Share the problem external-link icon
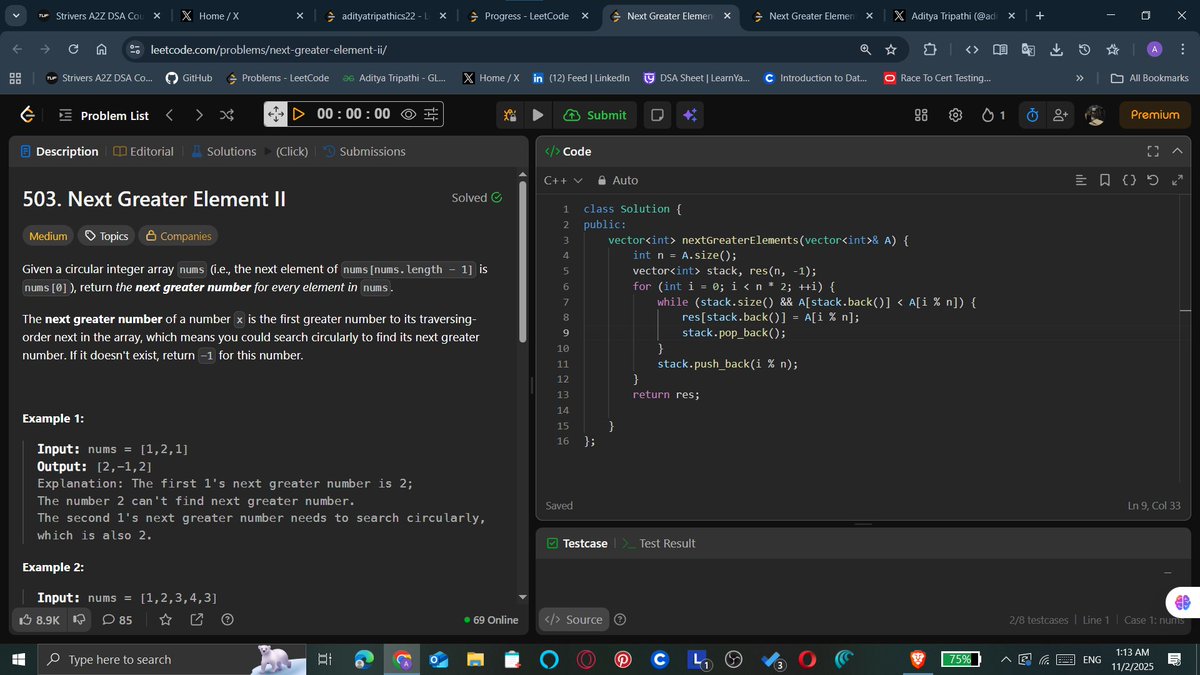 pyautogui.click(x=197, y=620)
